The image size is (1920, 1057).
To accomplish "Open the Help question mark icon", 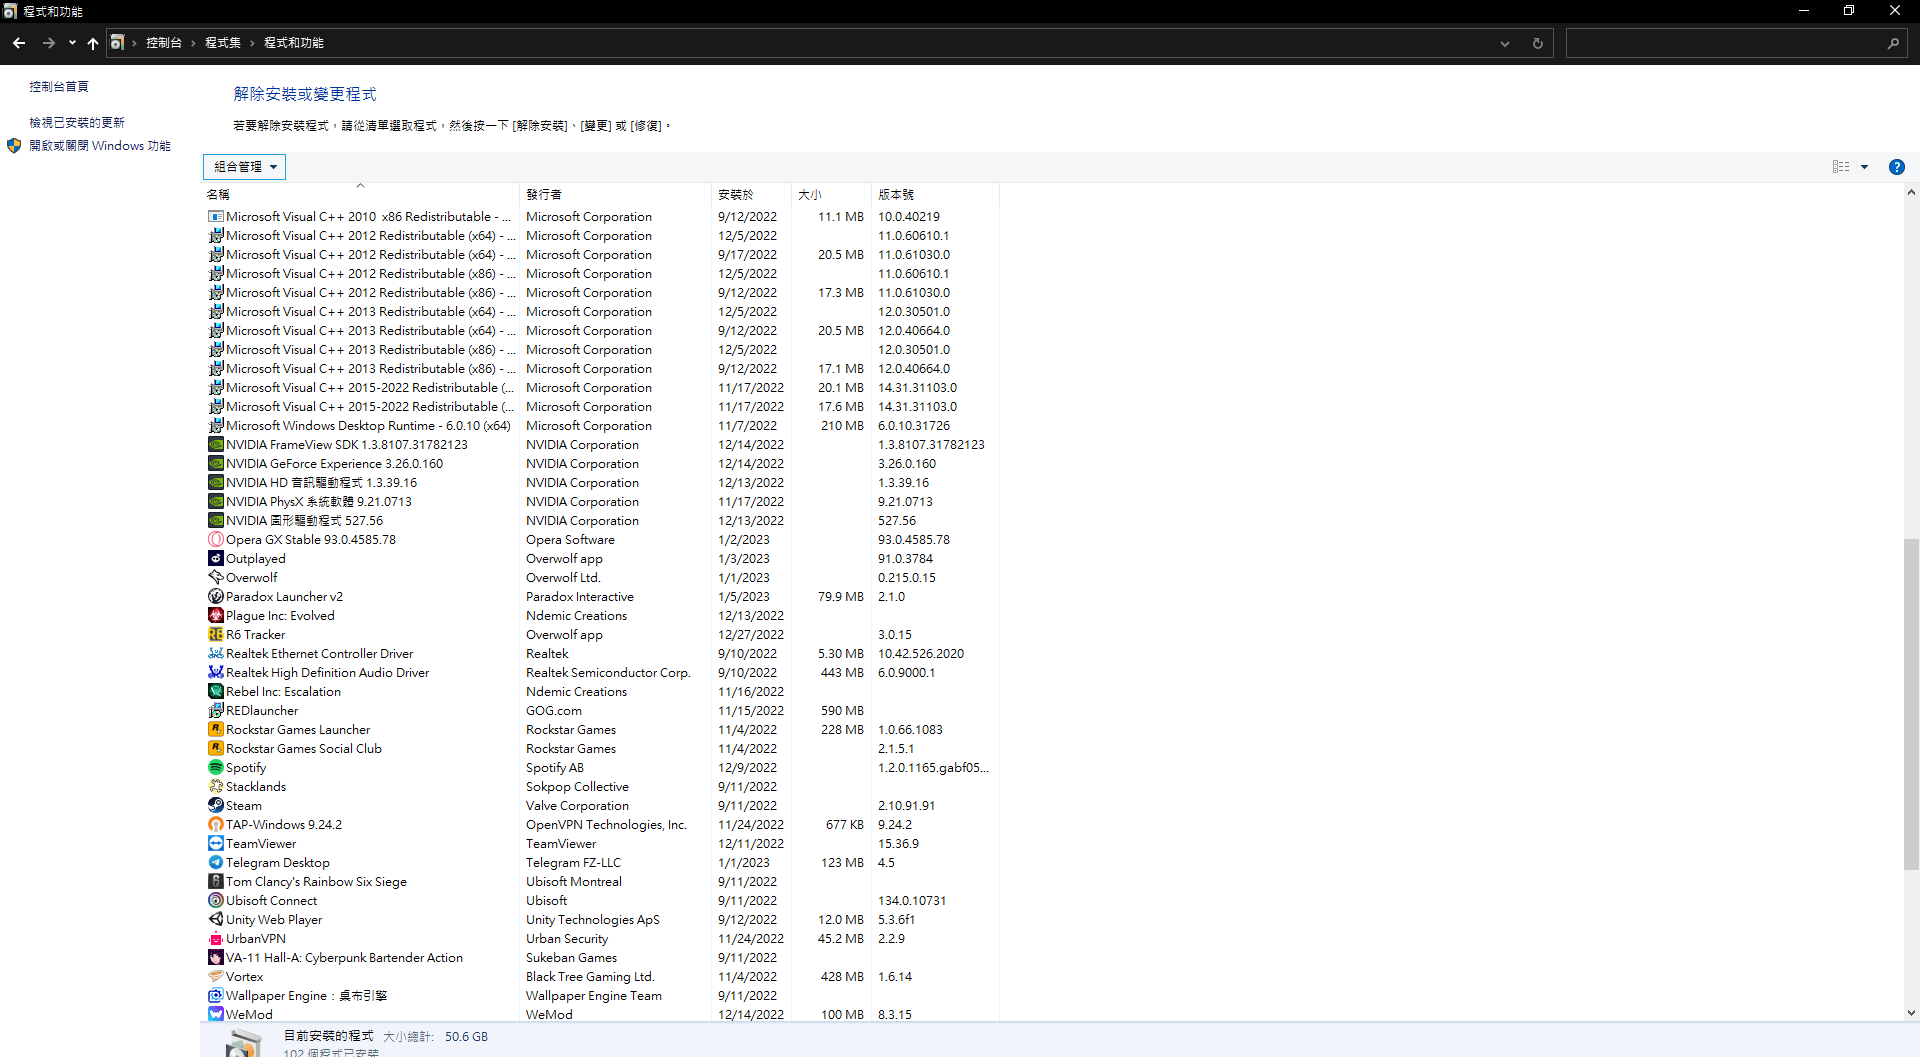I will (x=1896, y=167).
